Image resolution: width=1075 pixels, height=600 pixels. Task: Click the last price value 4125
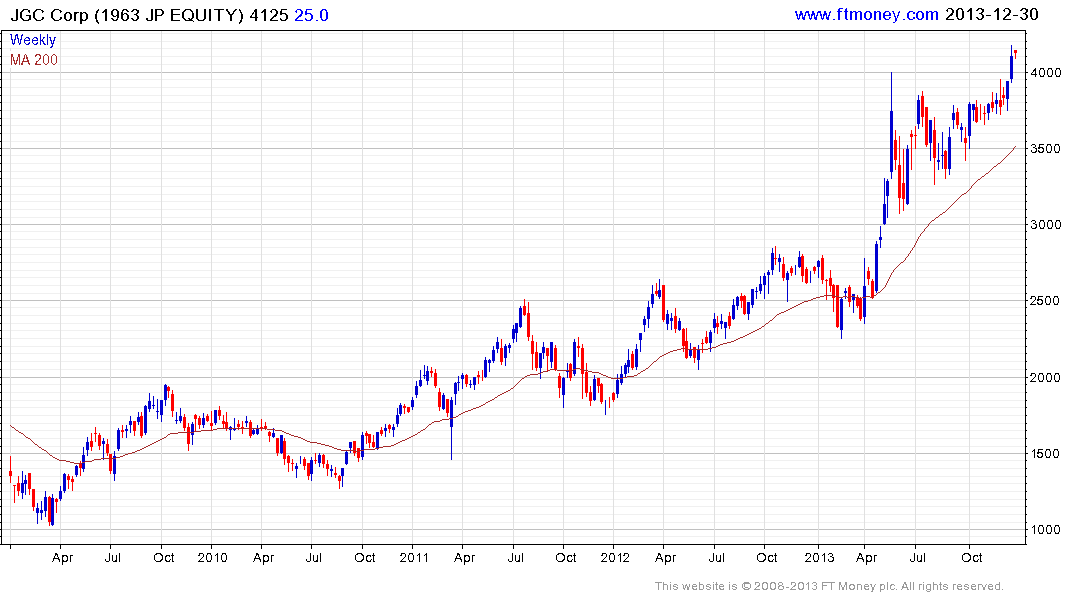(269, 15)
